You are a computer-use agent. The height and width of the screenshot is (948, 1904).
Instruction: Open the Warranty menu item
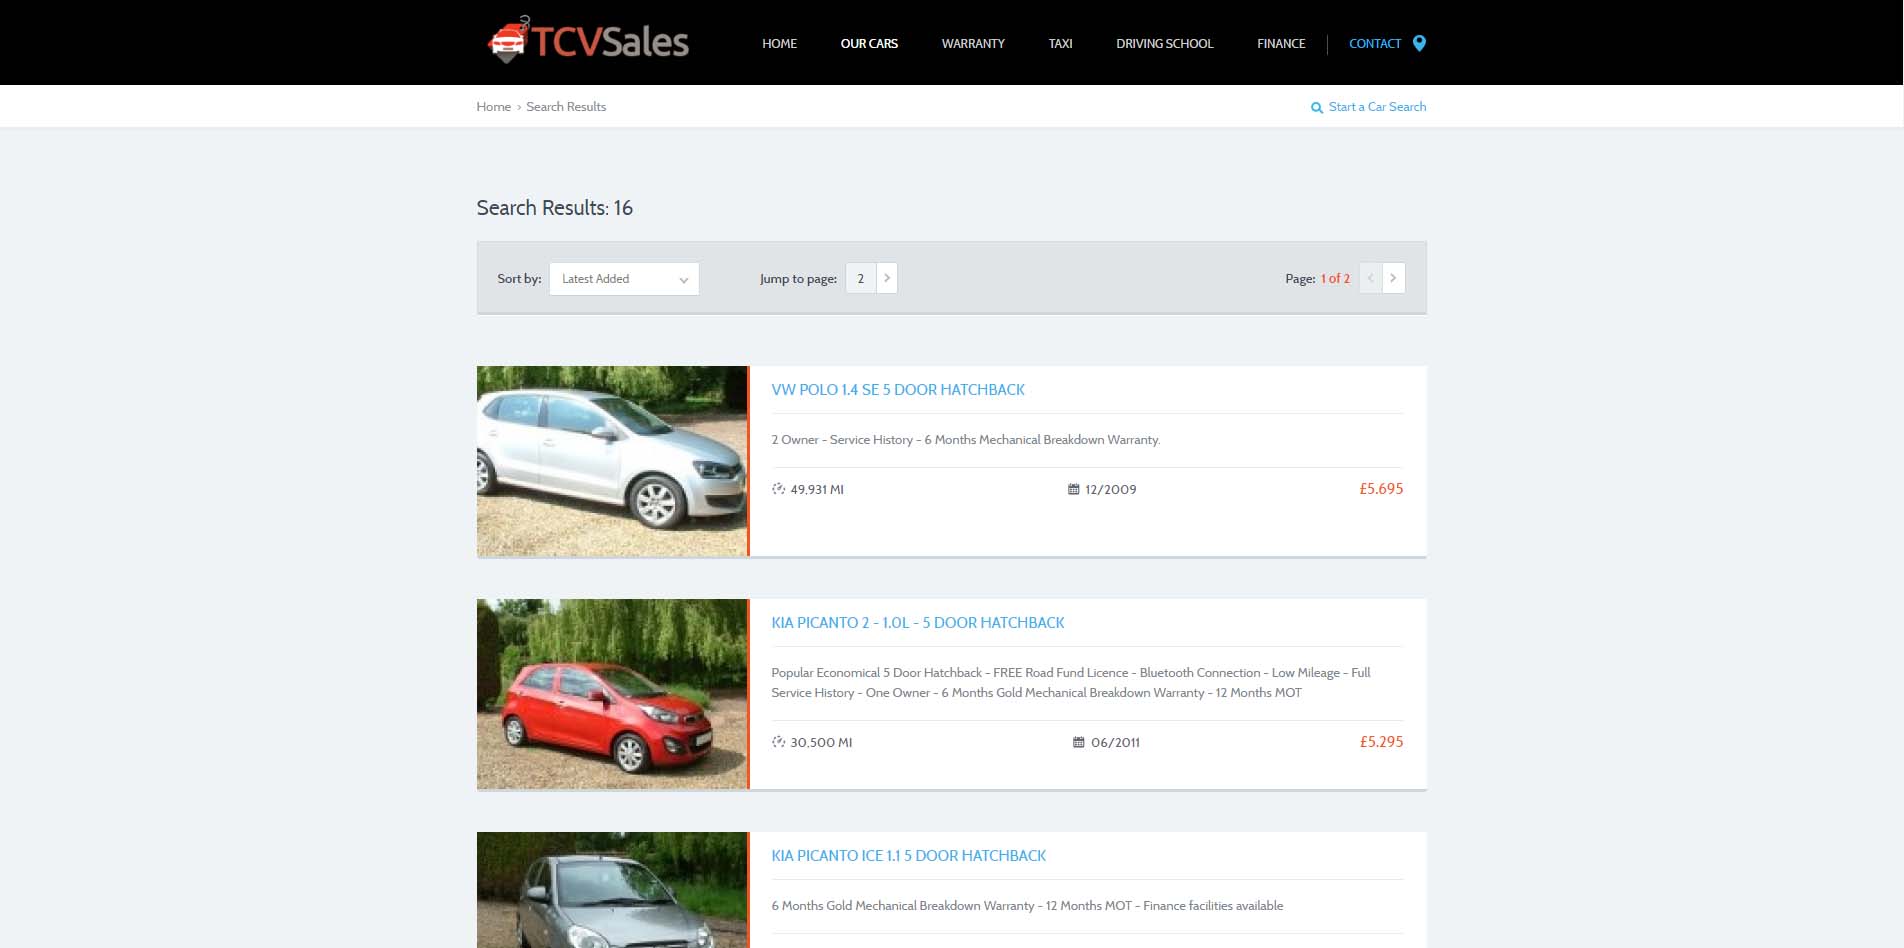pos(973,44)
